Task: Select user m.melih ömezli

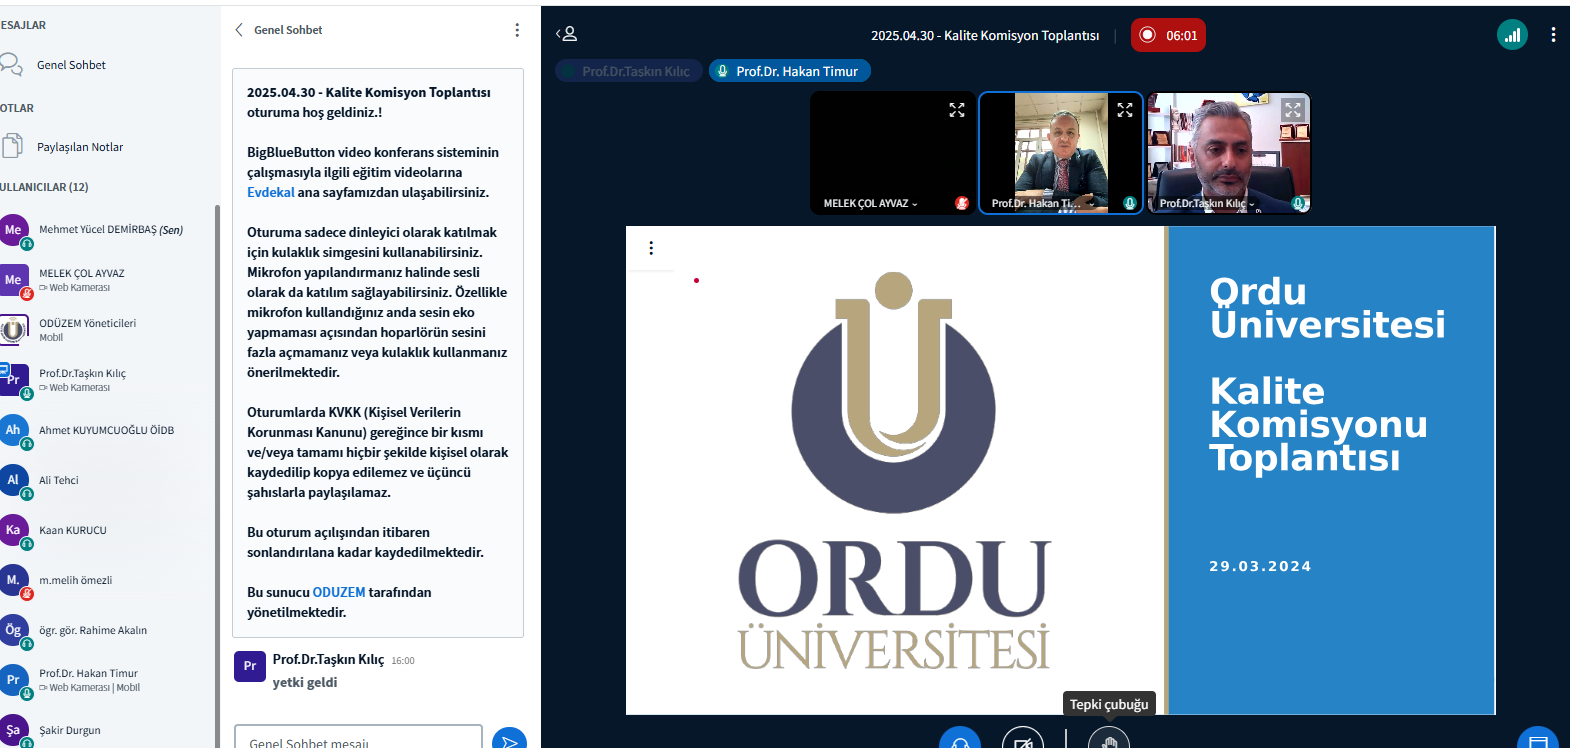Action: [108, 580]
